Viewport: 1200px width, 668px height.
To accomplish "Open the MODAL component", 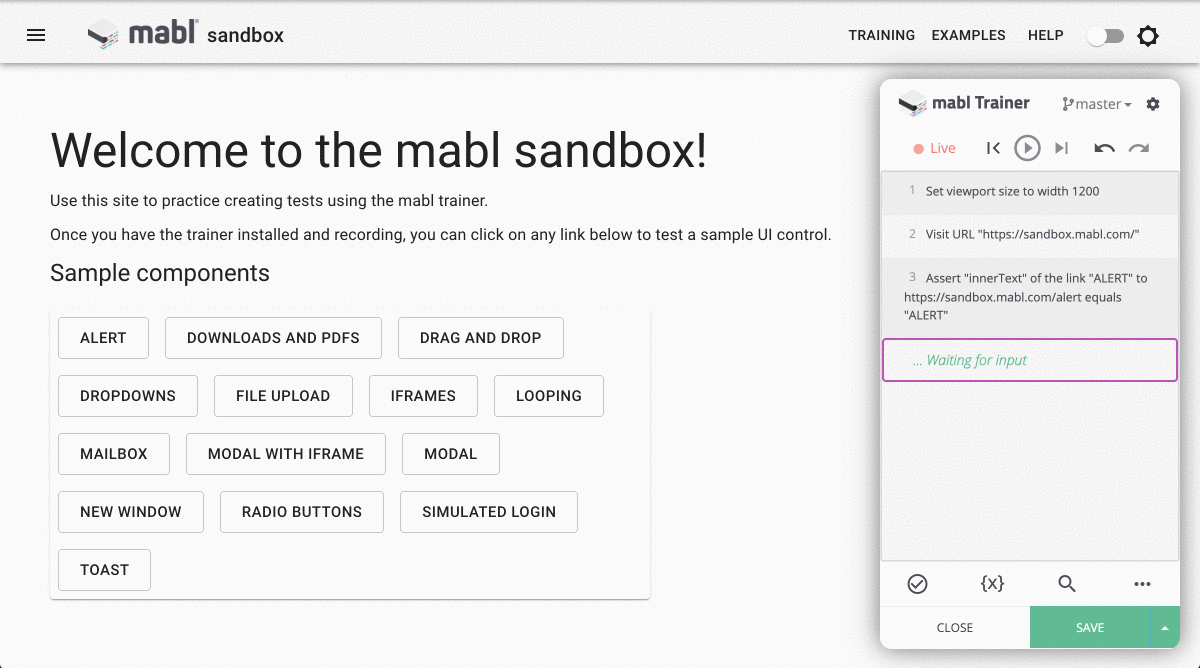I will click(451, 454).
